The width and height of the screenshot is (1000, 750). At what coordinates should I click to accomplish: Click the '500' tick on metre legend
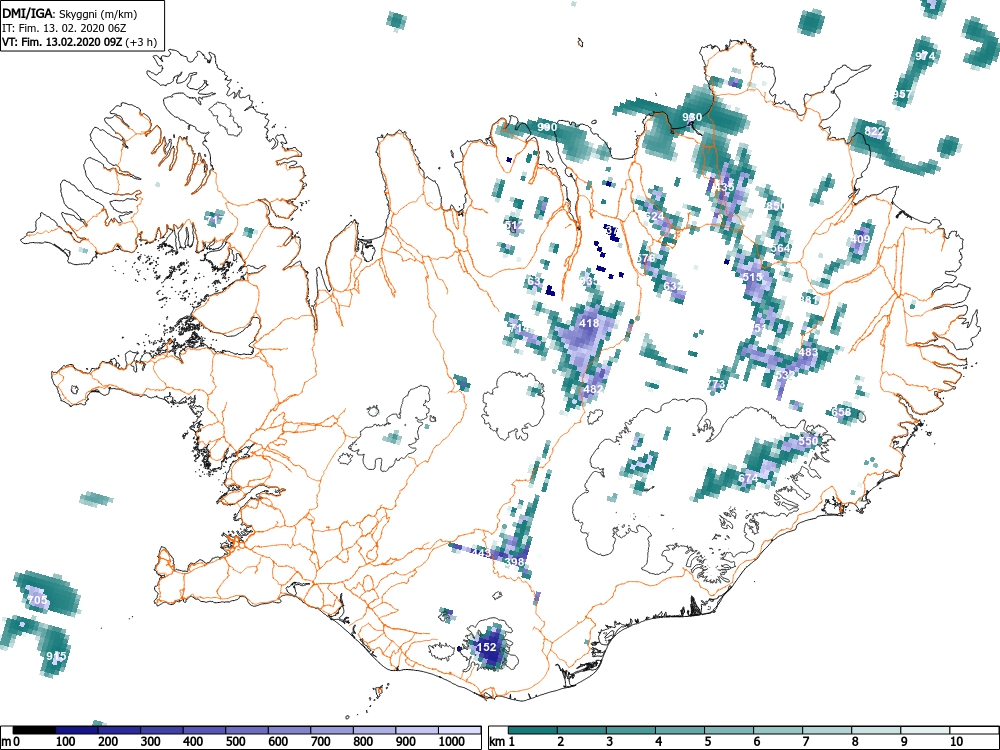coord(235,742)
